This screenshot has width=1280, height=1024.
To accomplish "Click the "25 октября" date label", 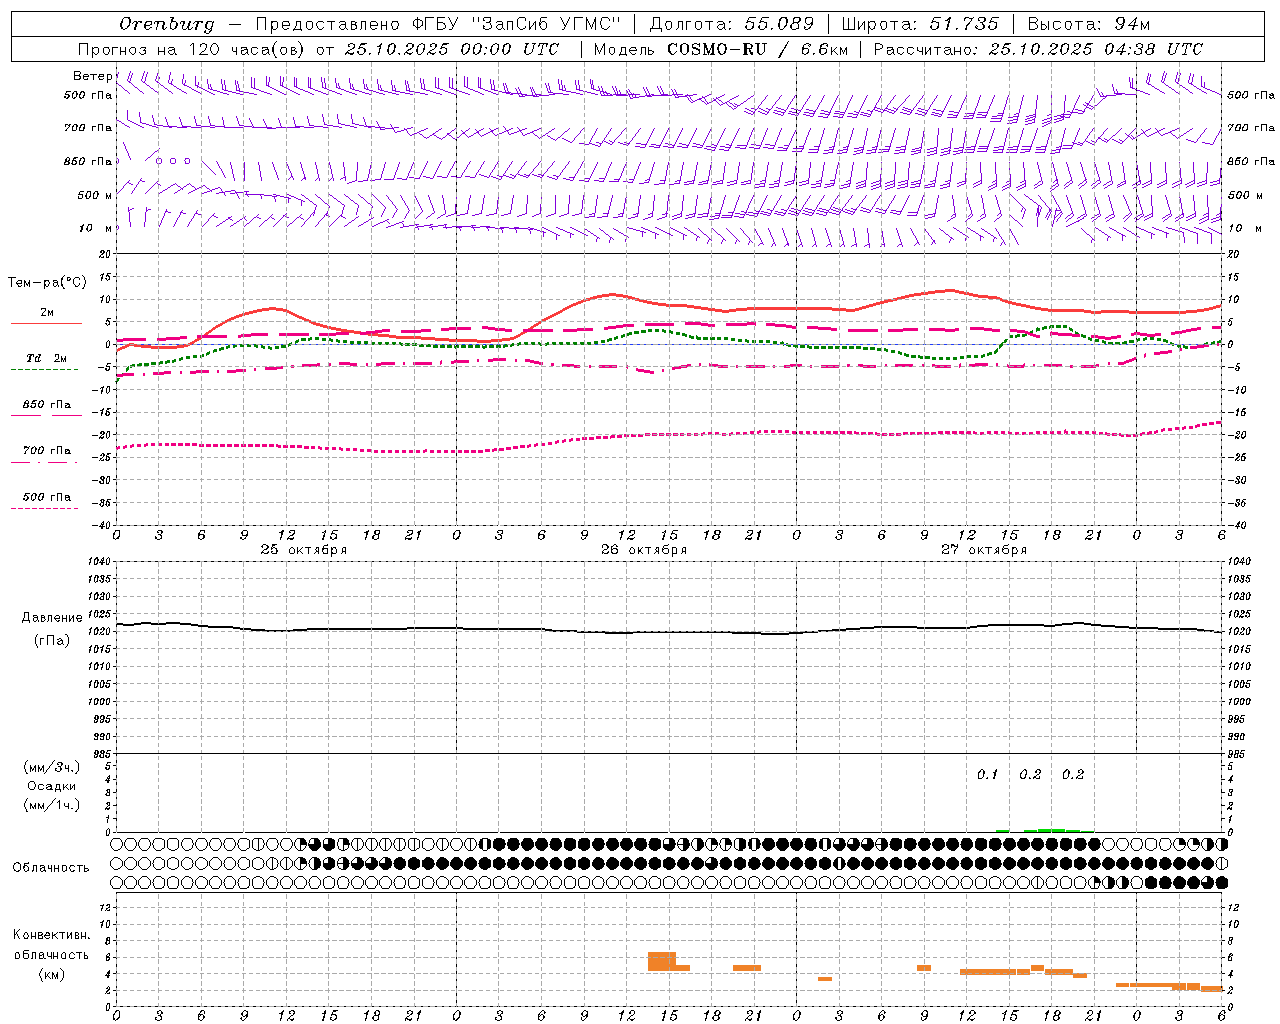I will point(304,550).
